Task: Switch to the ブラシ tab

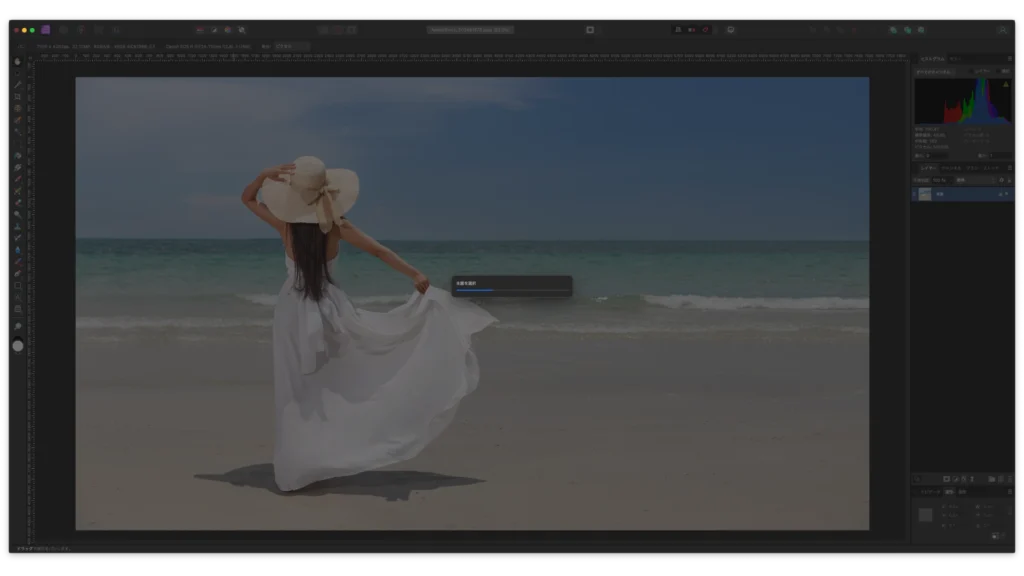Action: coord(971,168)
